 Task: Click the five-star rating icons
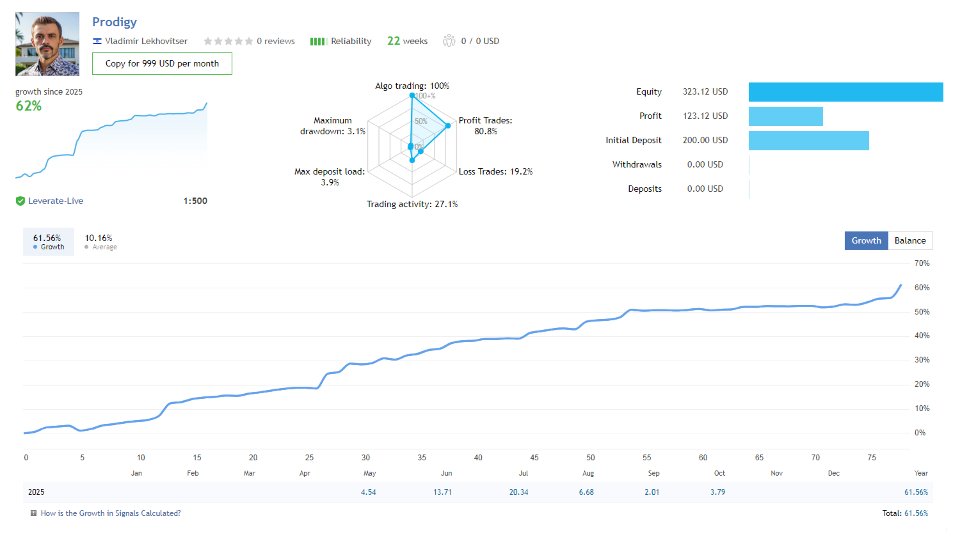(227, 41)
